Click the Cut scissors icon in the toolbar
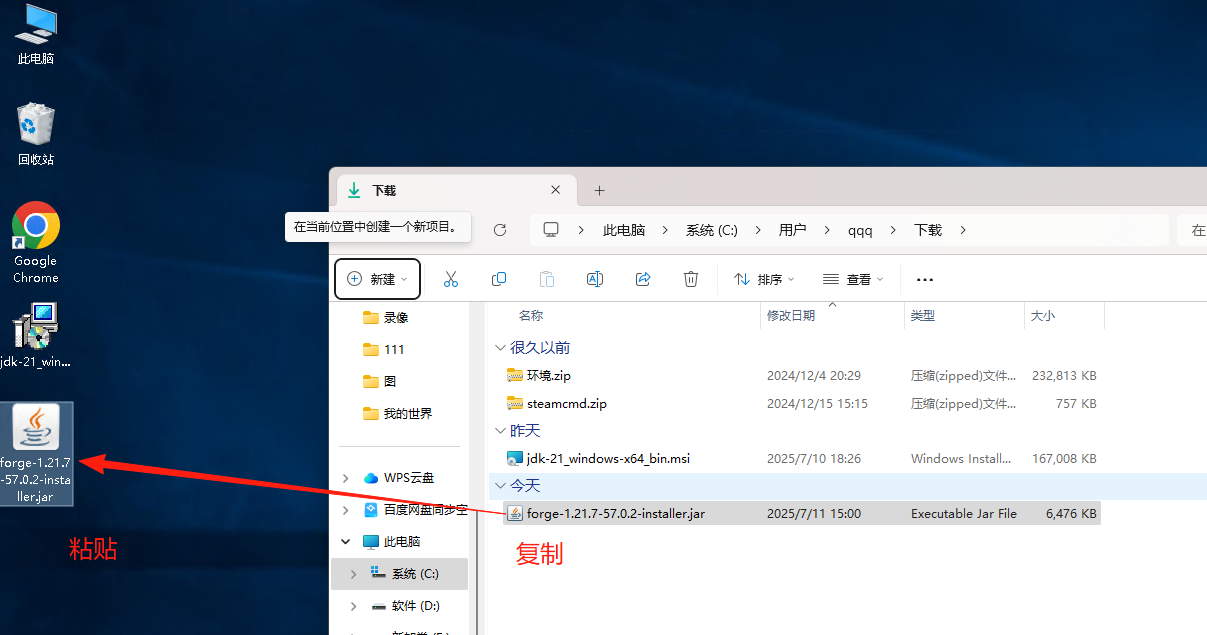 click(450, 279)
